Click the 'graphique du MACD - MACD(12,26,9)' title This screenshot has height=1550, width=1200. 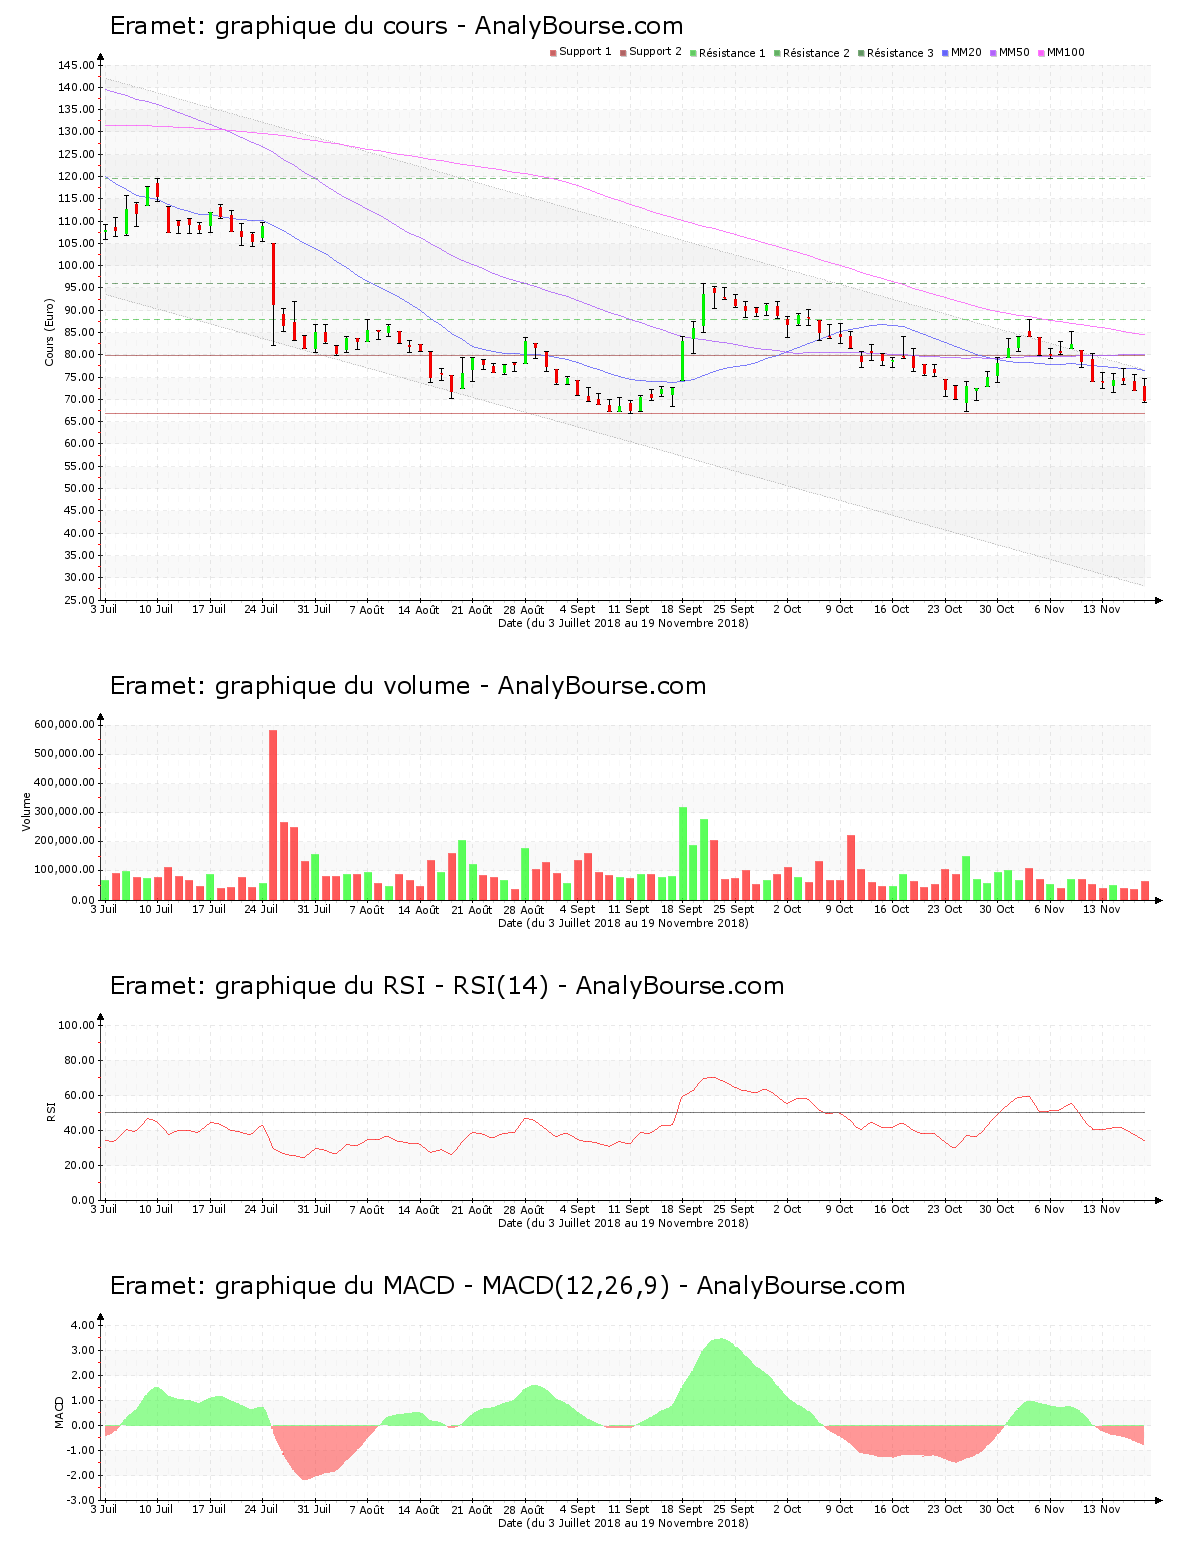pyautogui.click(x=507, y=1286)
